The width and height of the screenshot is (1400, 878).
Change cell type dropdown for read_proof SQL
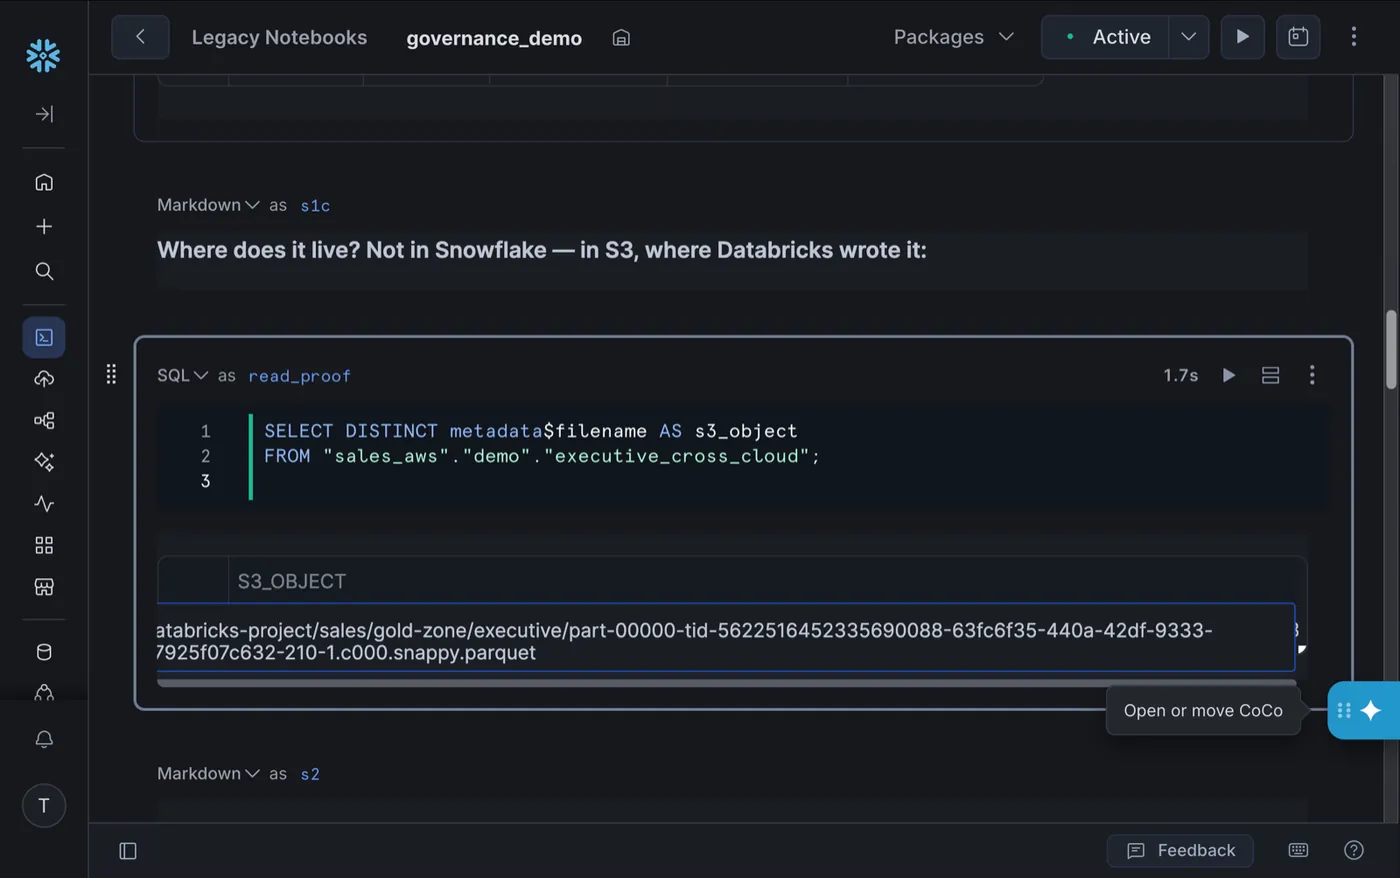click(182, 375)
